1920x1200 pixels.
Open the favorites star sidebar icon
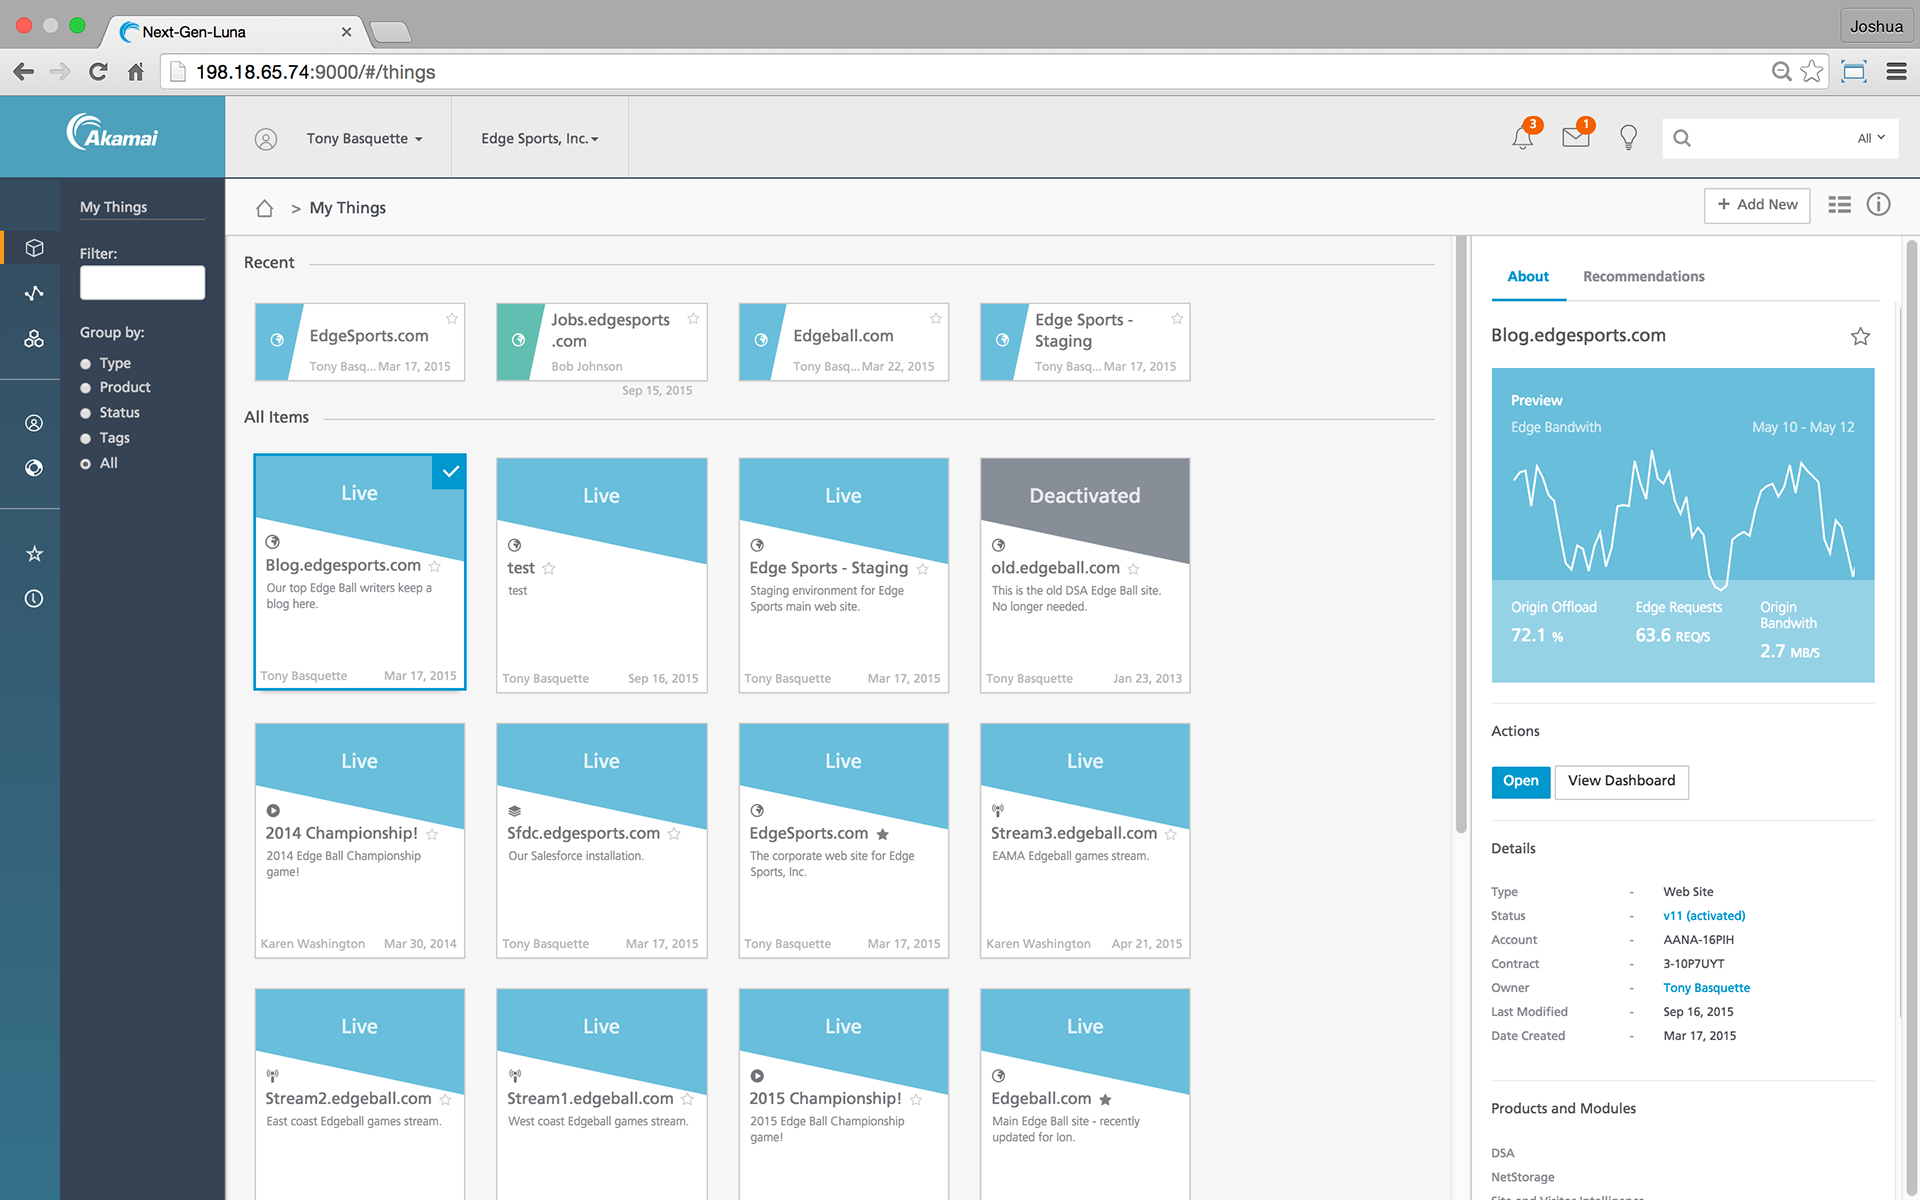(x=34, y=553)
